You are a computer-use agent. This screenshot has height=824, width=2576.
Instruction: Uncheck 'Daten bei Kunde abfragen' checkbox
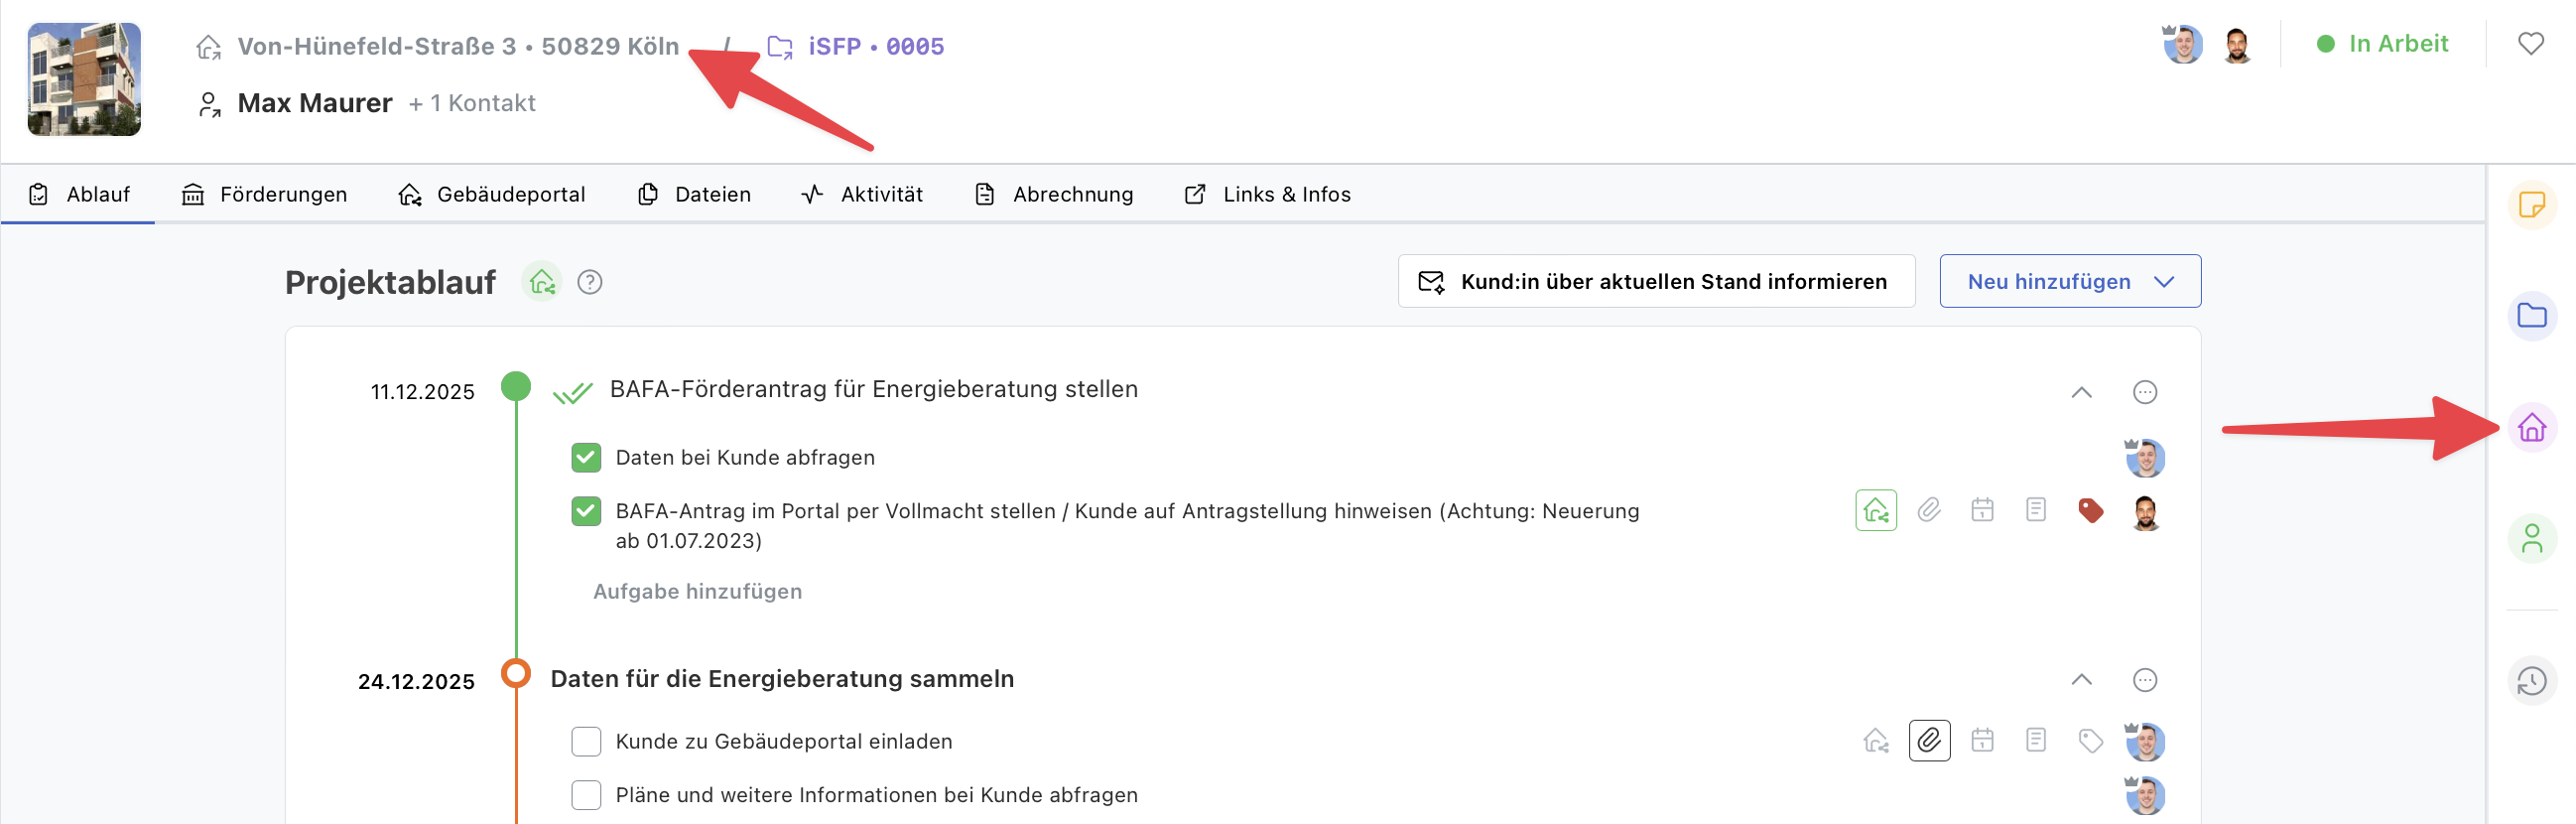586,458
